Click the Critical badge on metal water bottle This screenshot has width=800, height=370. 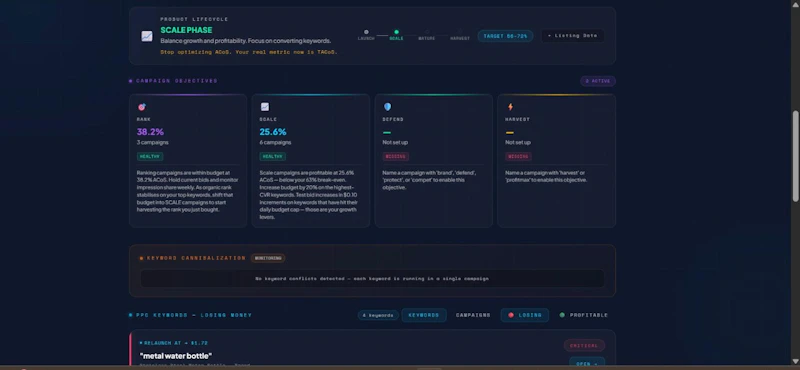pyautogui.click(x=584, y=346)
